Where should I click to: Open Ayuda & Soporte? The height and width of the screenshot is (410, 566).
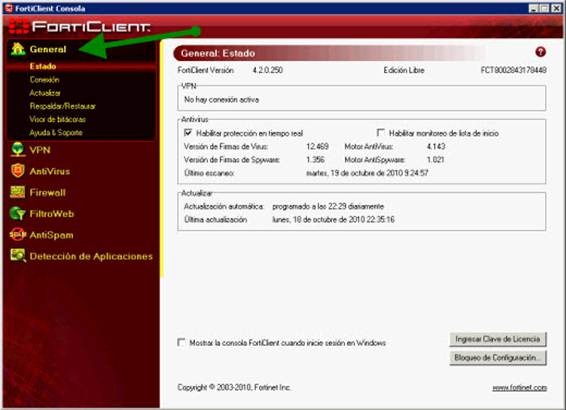click(56, 132)
